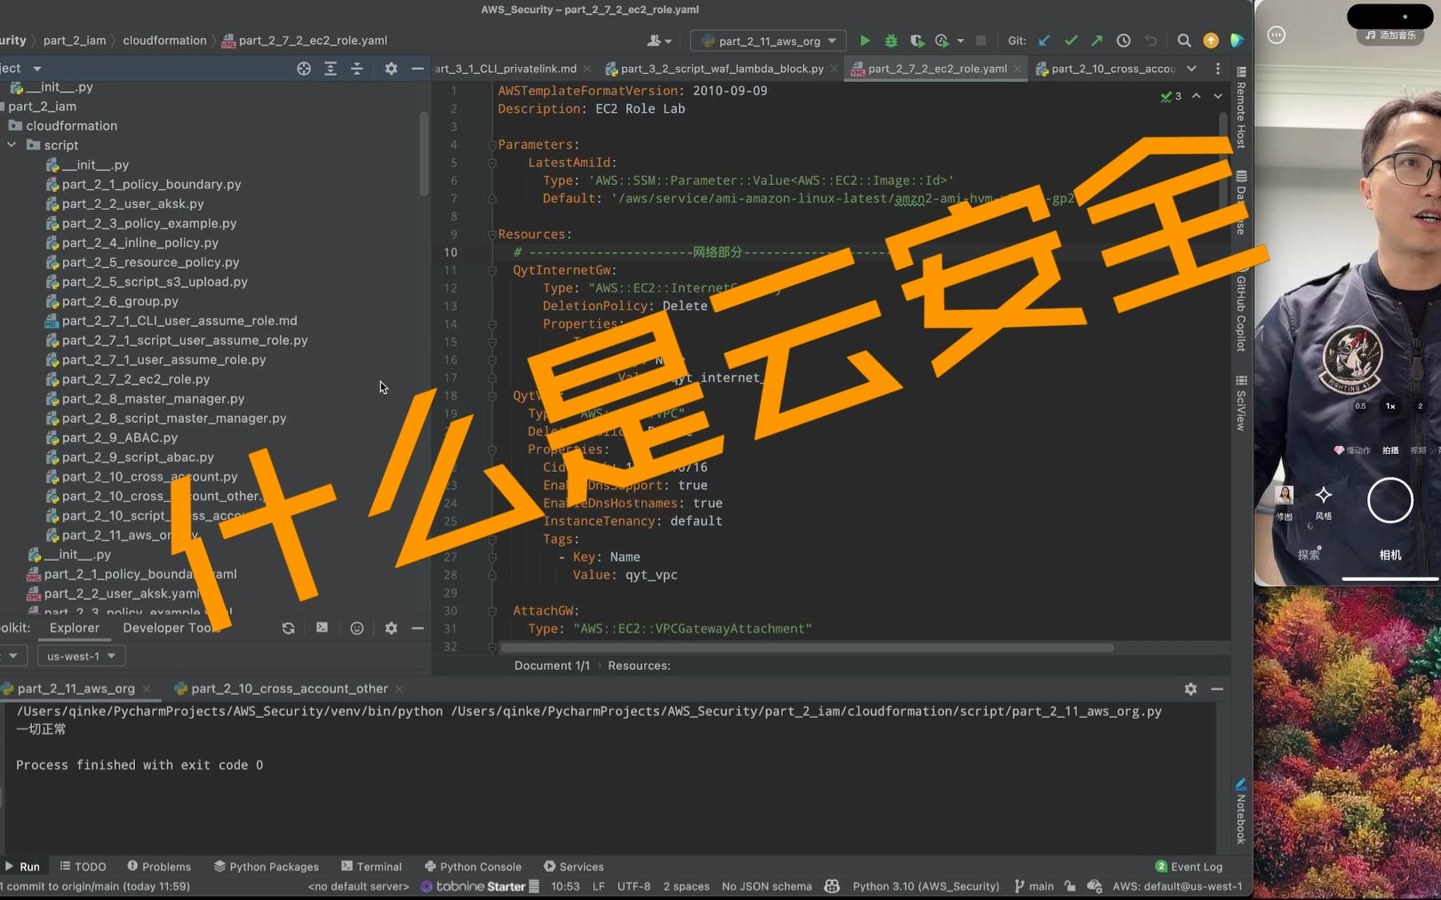Open GitHub Copilot side panel
Viewport: 1441px width, 900px height.
(x=1241, y=312)
